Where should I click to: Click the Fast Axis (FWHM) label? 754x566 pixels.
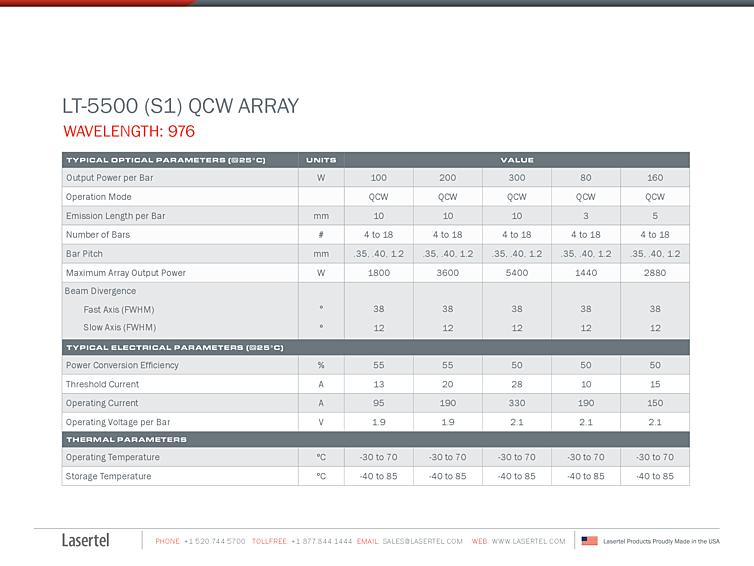[x=119, y=310]
